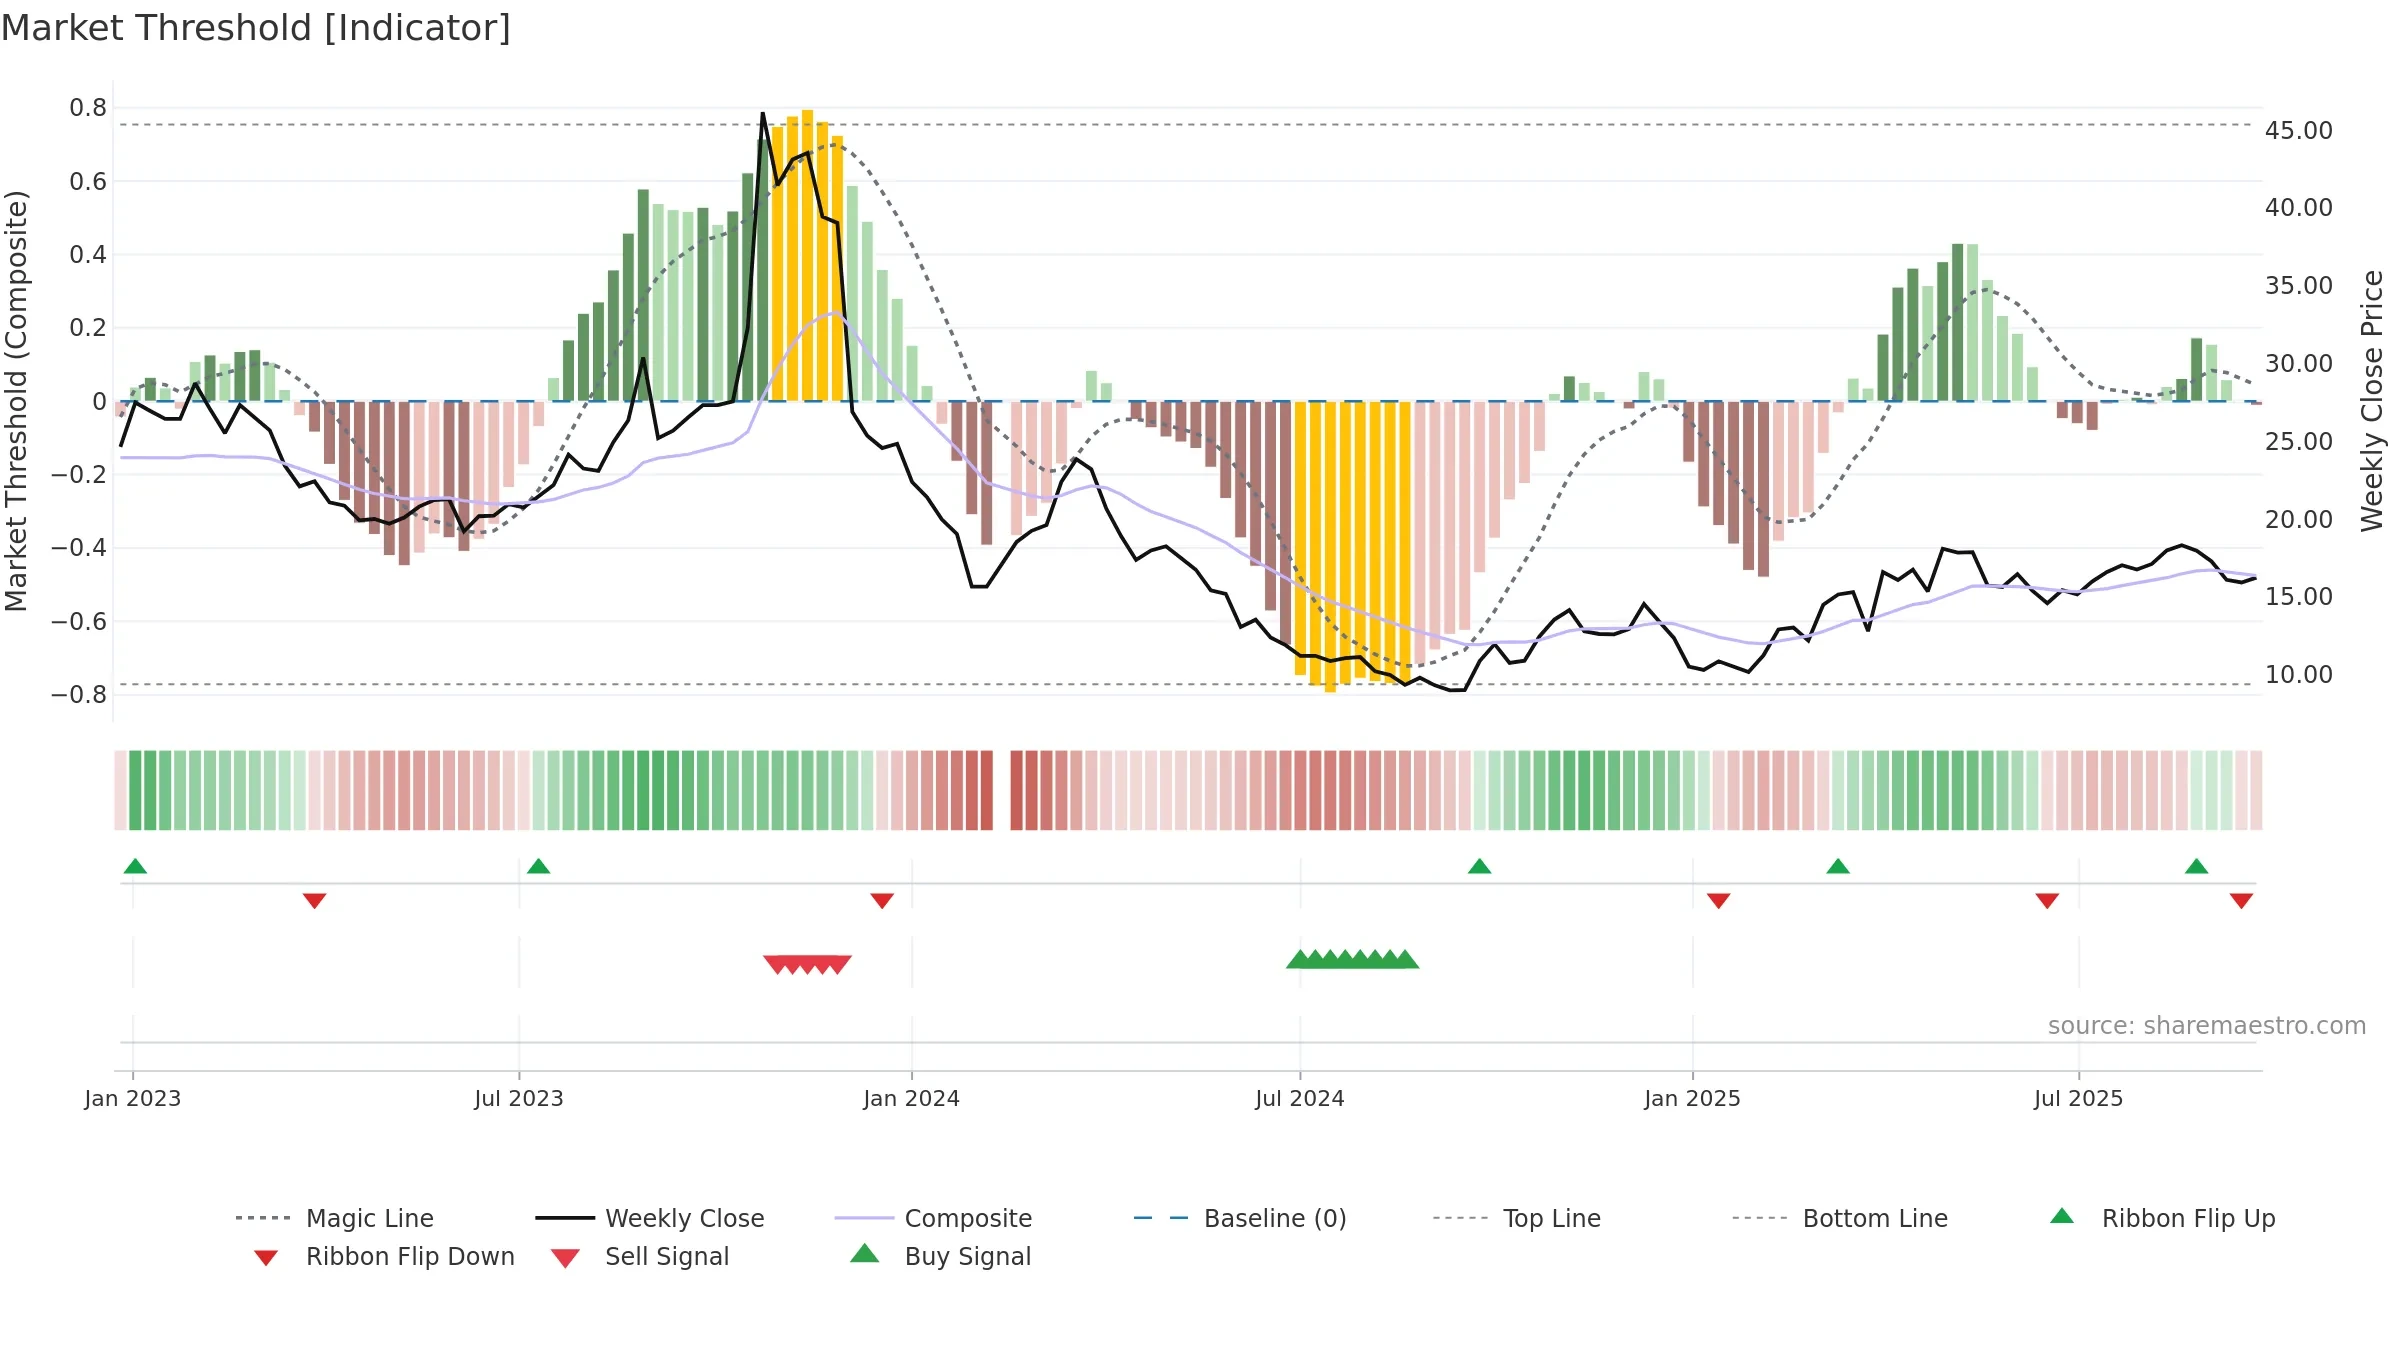Click the red flip-down triangle around Mar 2023

pyautogui.click(x=314, y=901)
